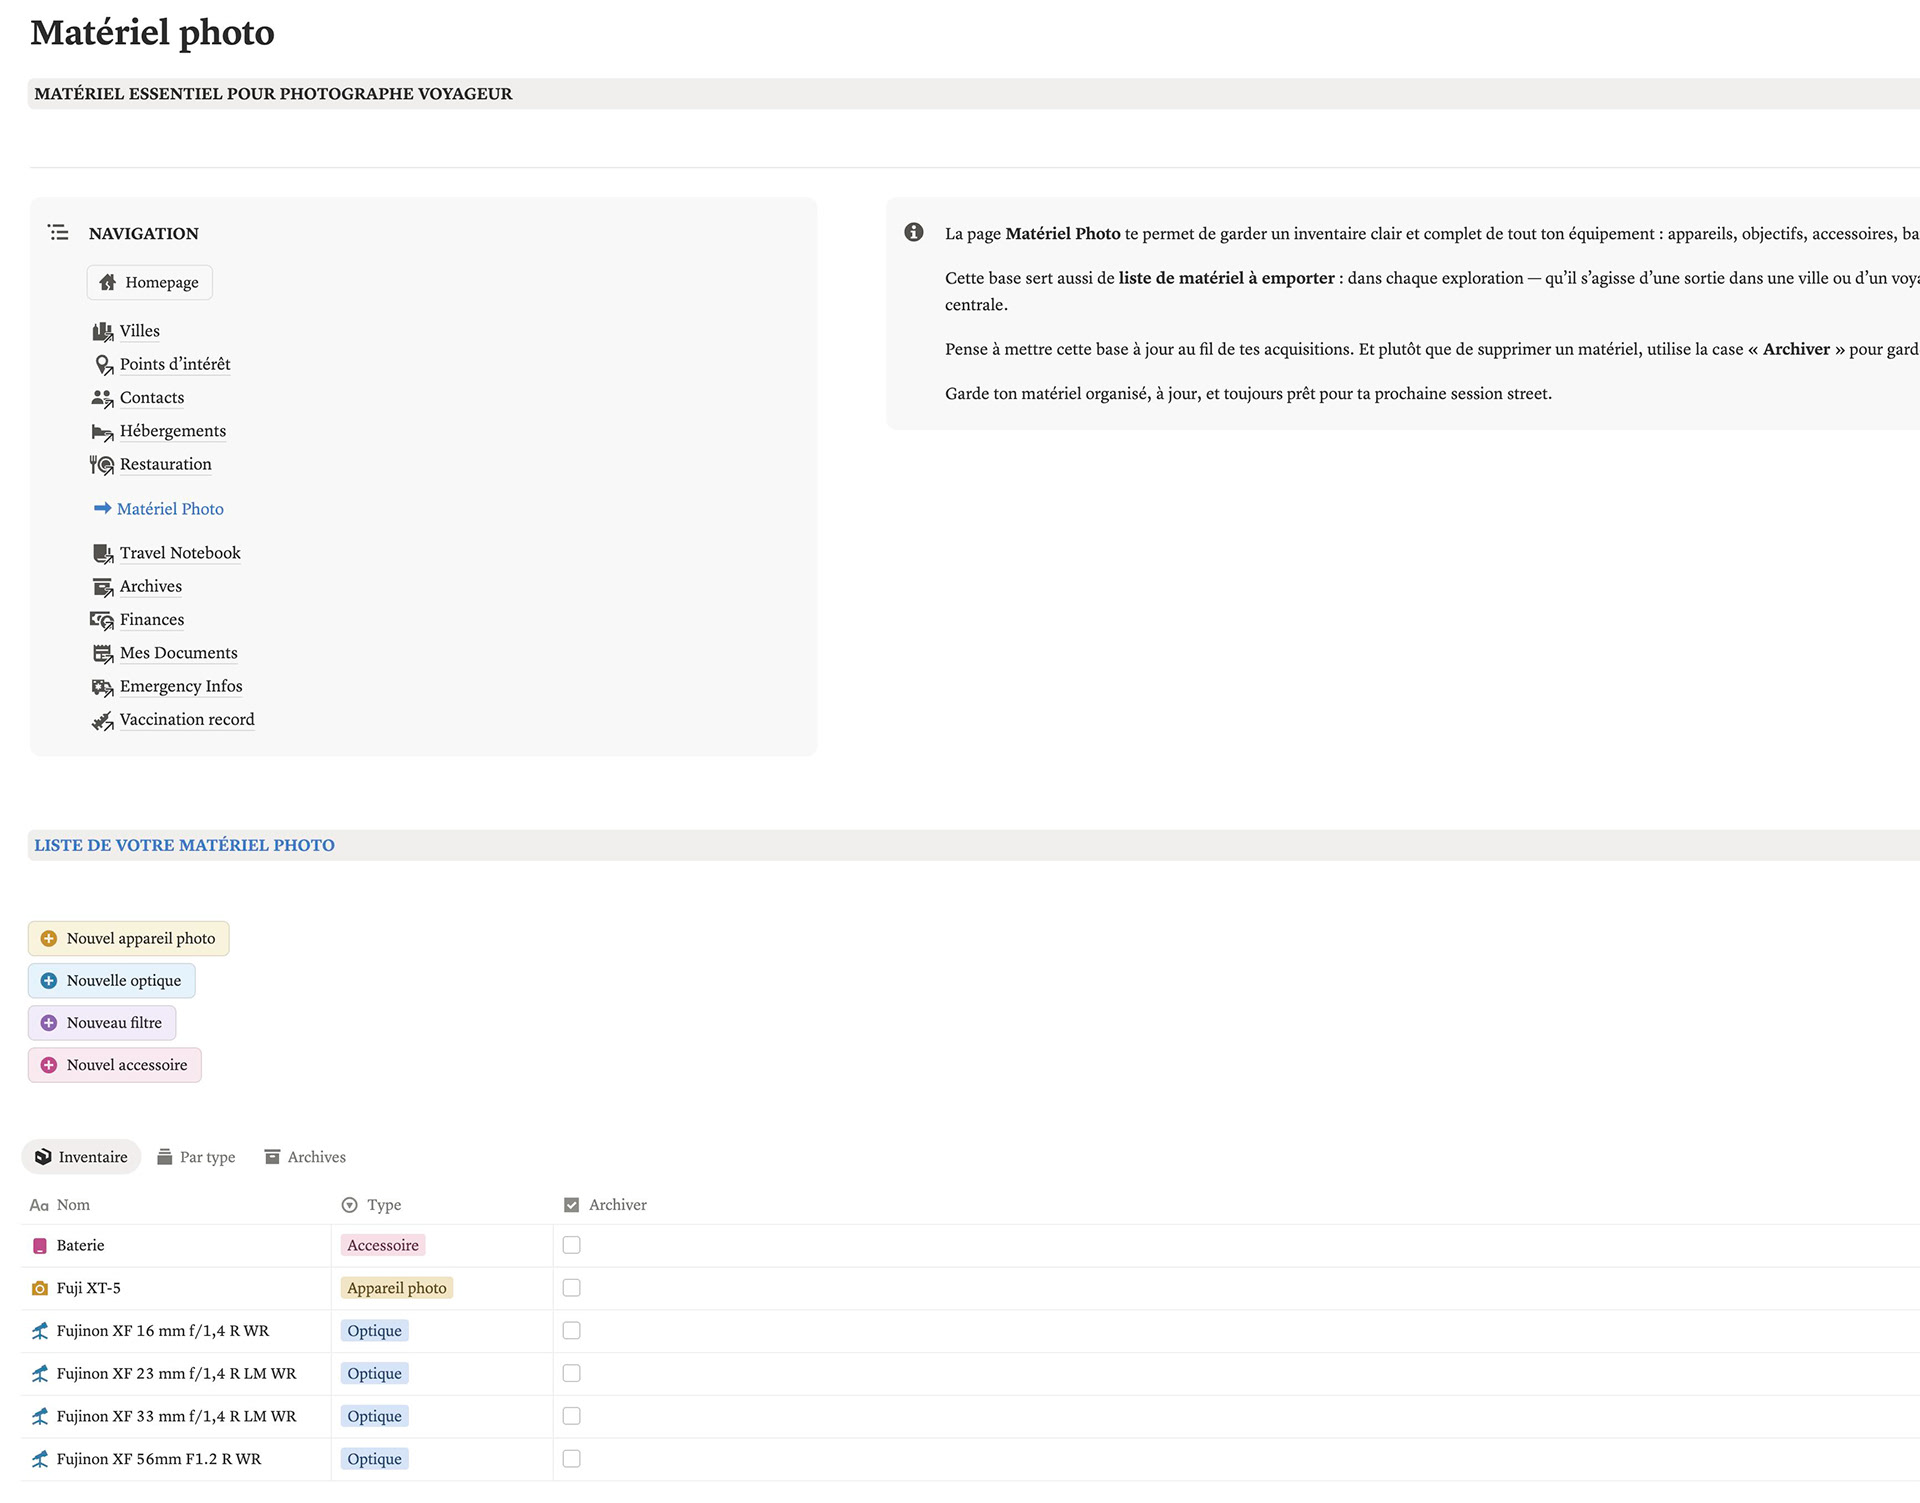Check the Archiver box for Baterie

coord(571,1245)
